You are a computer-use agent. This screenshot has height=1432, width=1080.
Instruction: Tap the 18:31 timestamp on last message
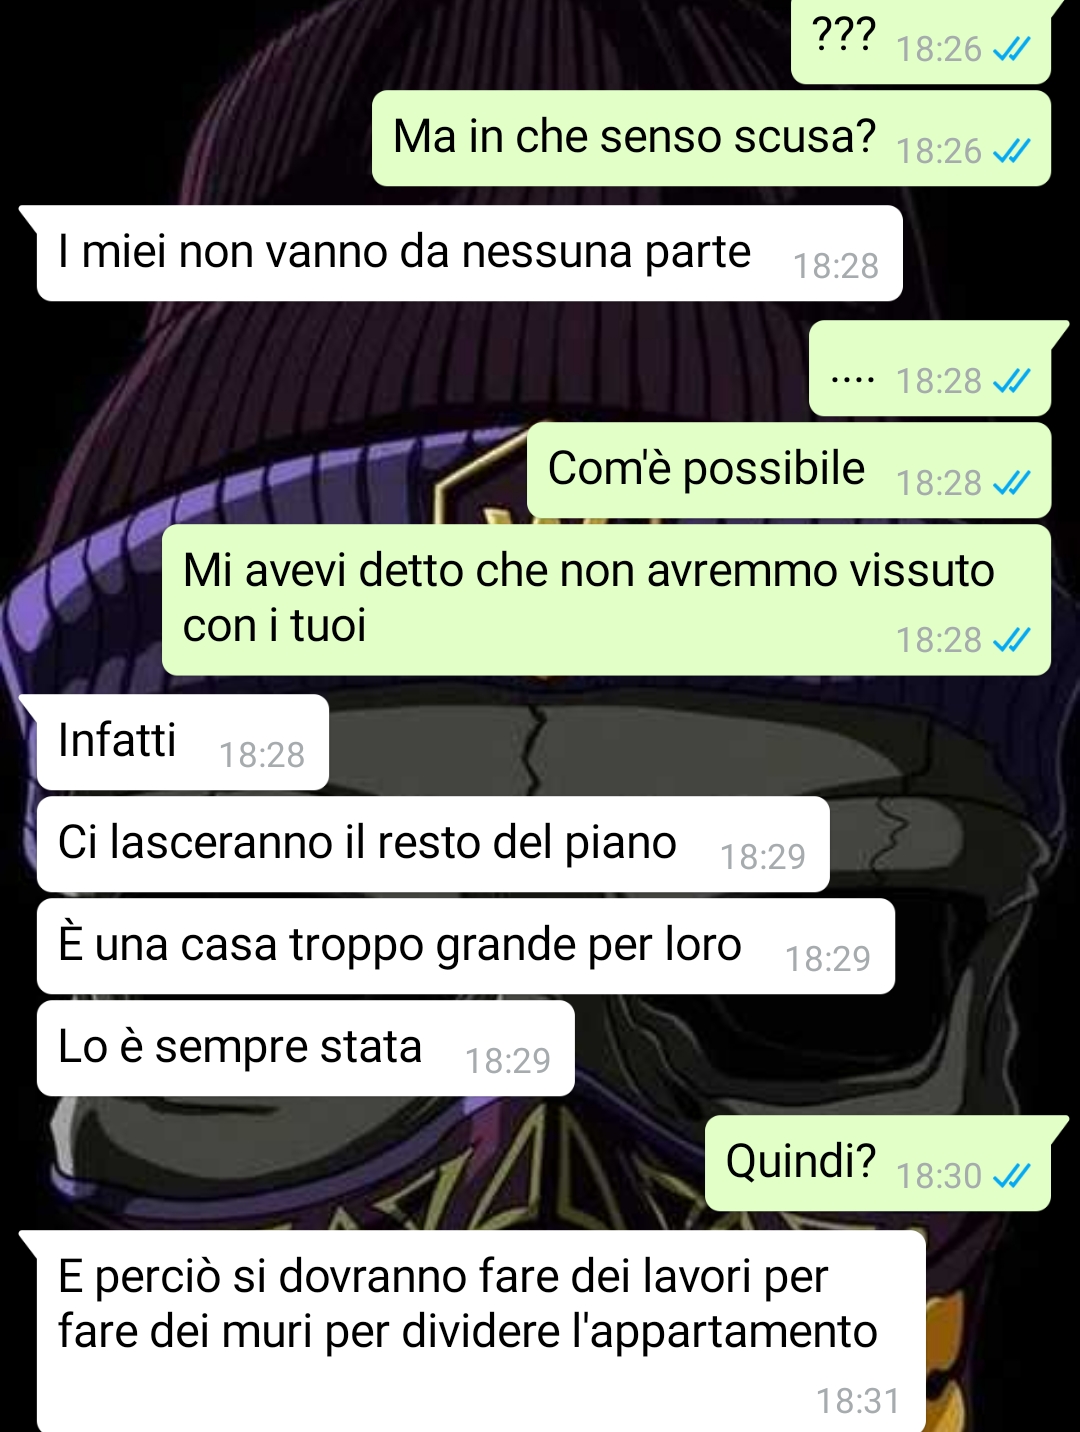tap(858, 1402)
